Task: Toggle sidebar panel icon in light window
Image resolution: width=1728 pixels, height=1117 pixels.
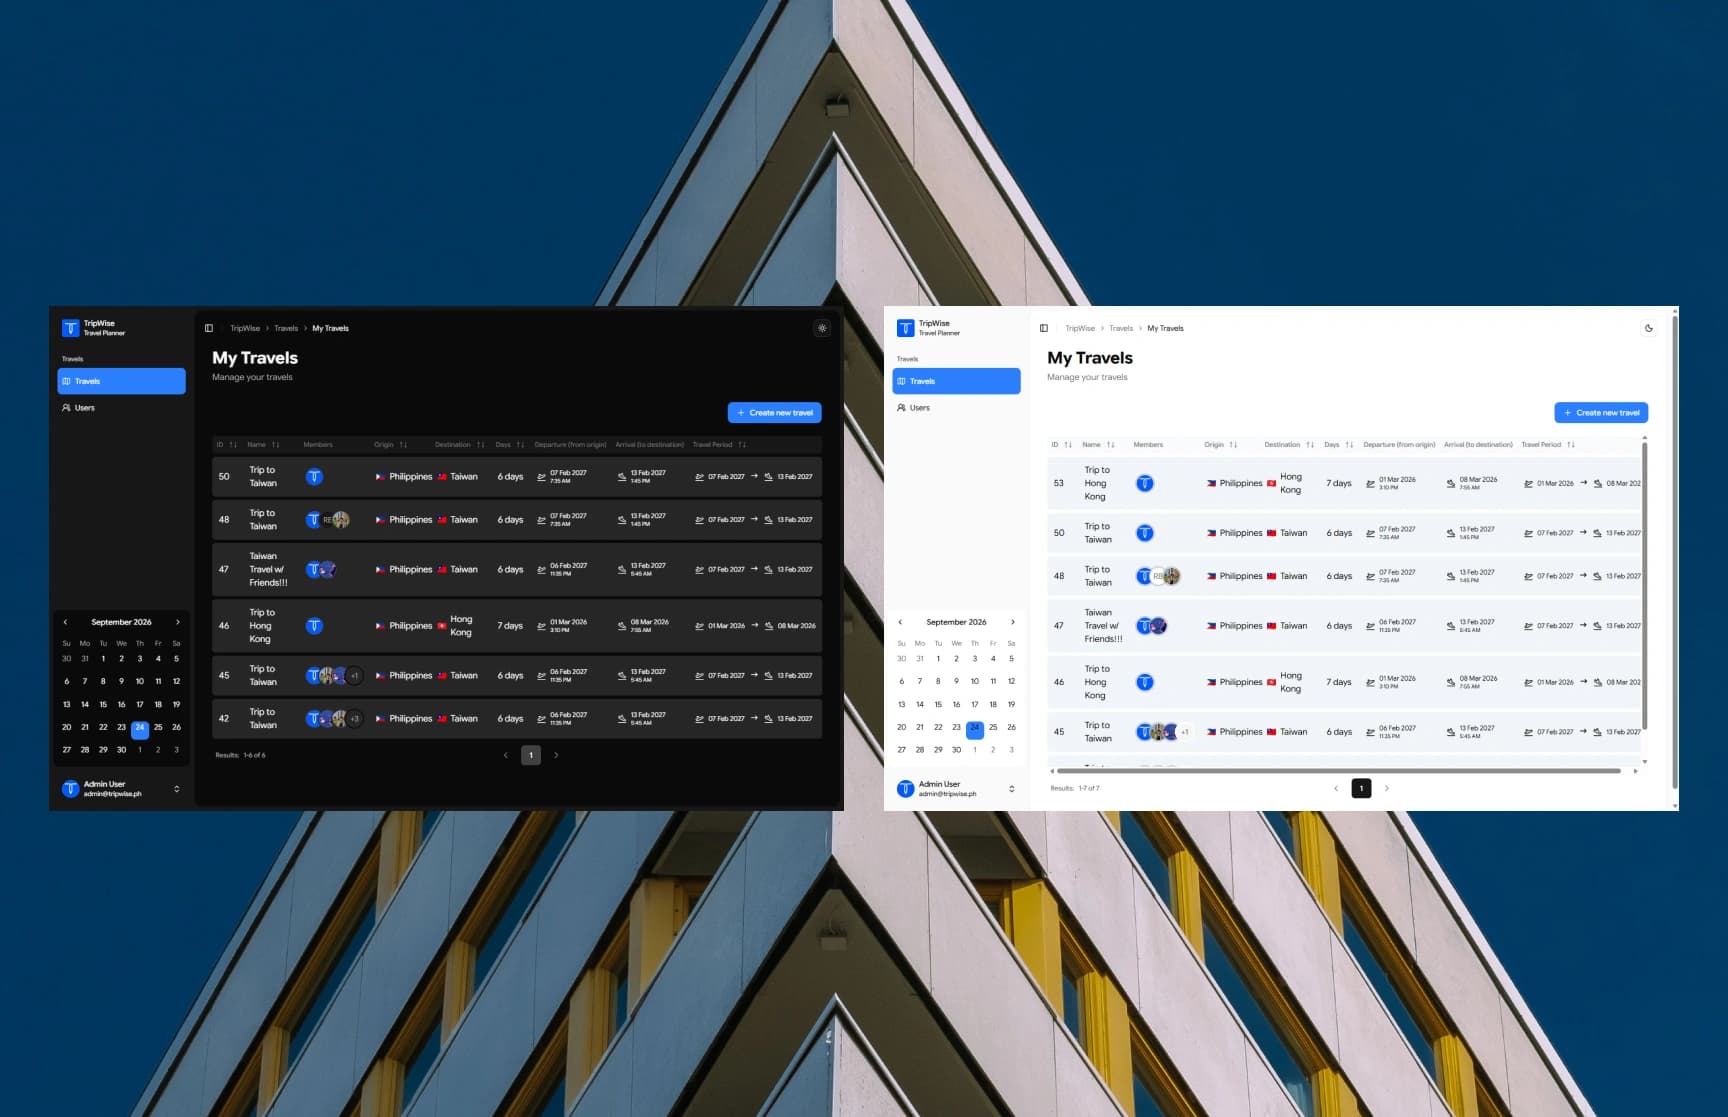Action: click(1044, 328)
